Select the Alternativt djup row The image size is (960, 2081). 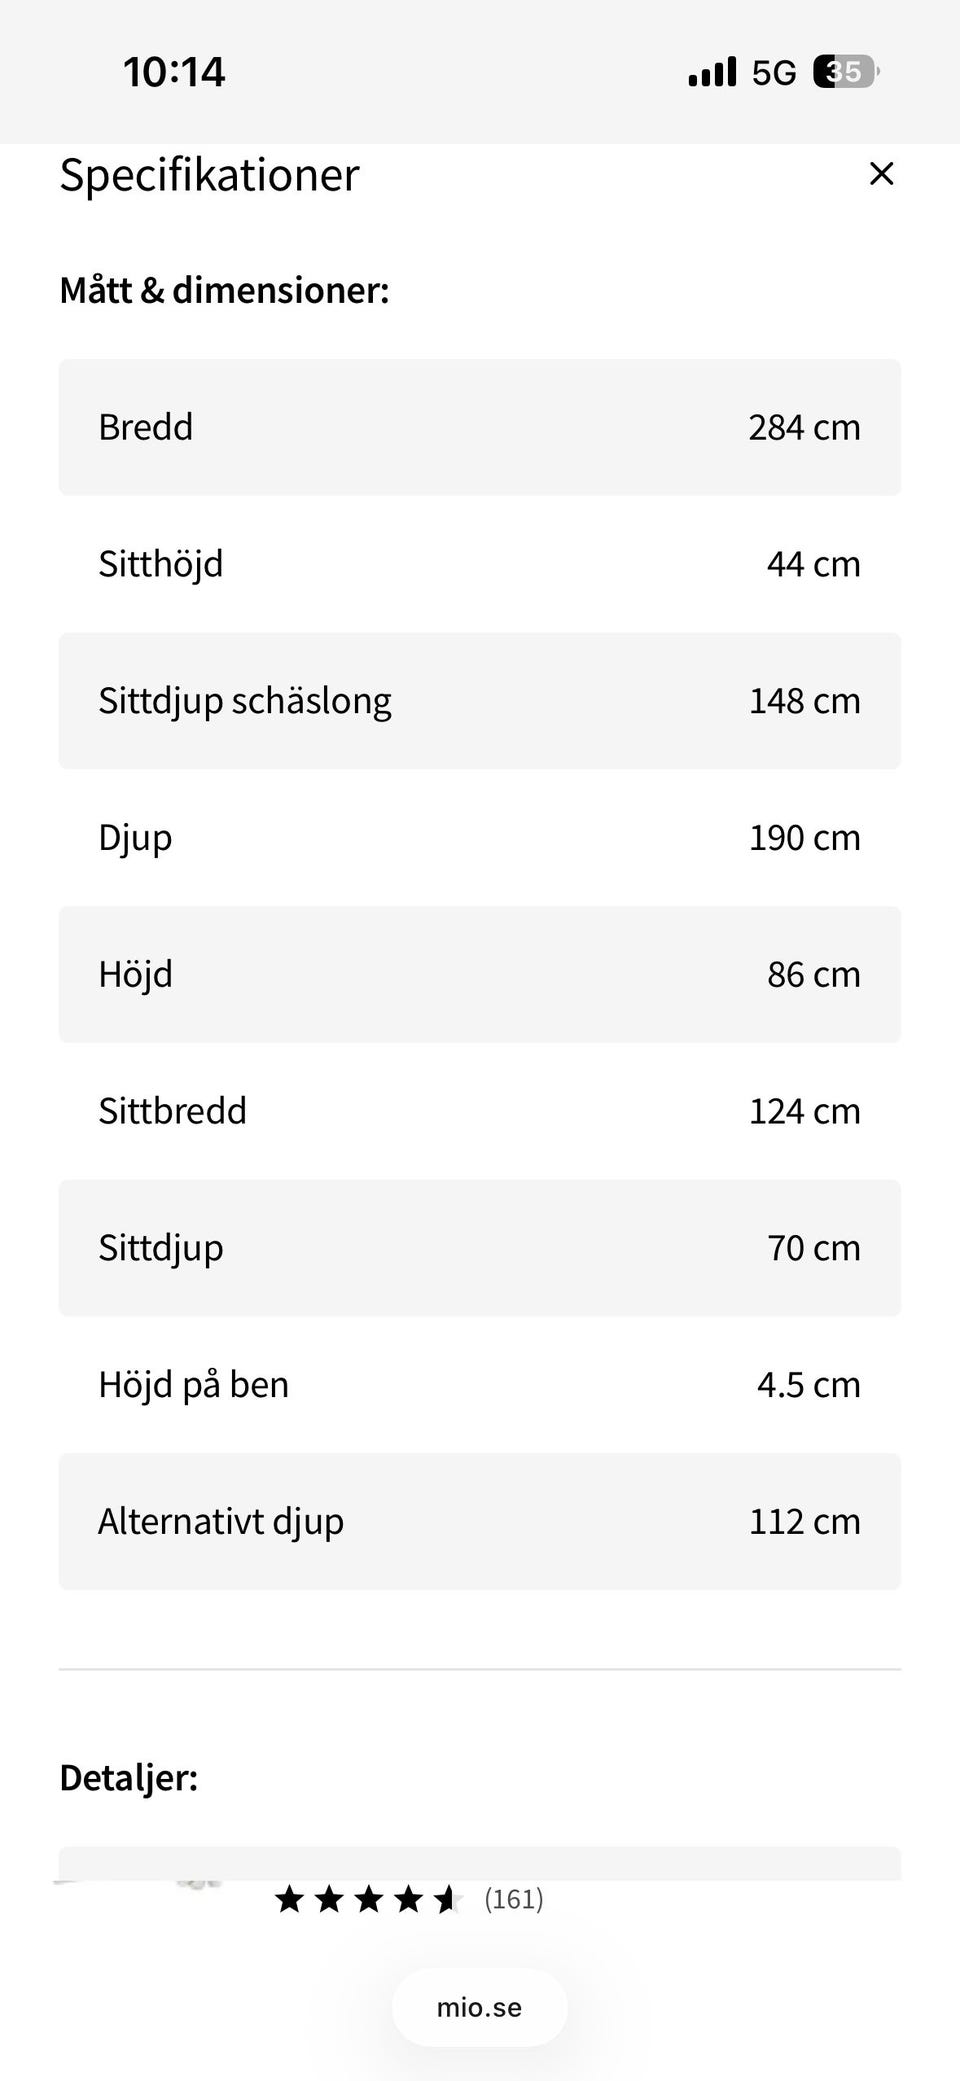[x=480, y=1521]
